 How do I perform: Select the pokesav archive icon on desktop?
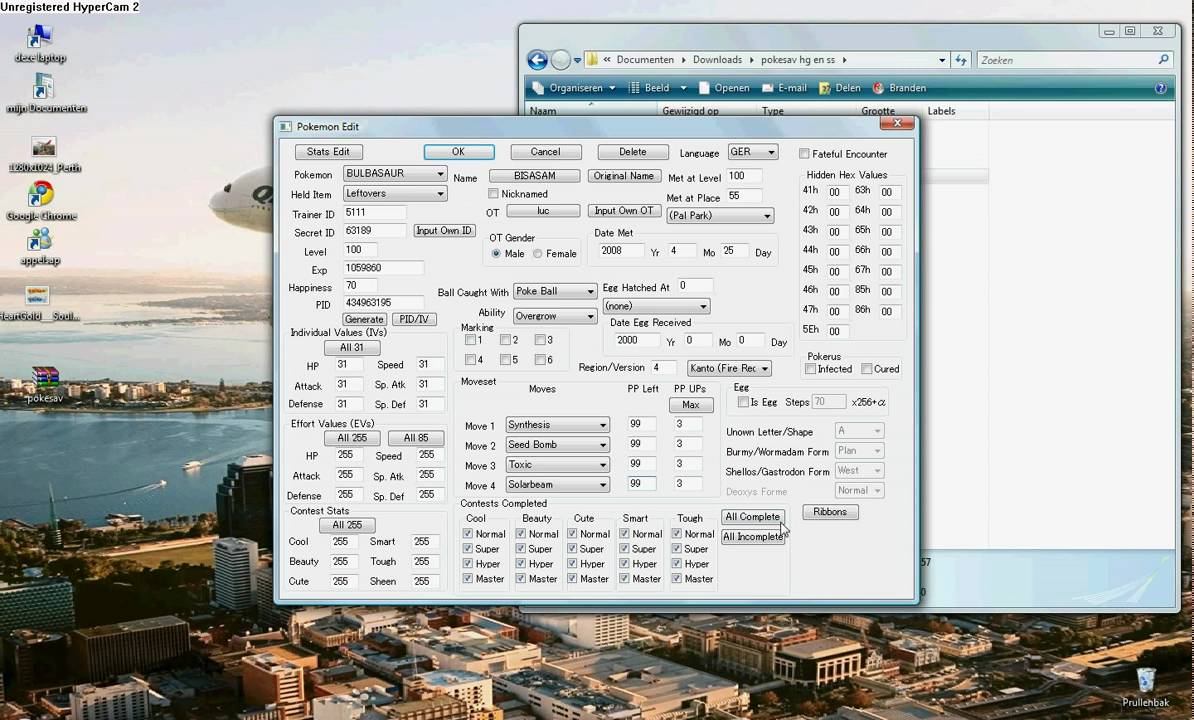[x=45, y=384]
